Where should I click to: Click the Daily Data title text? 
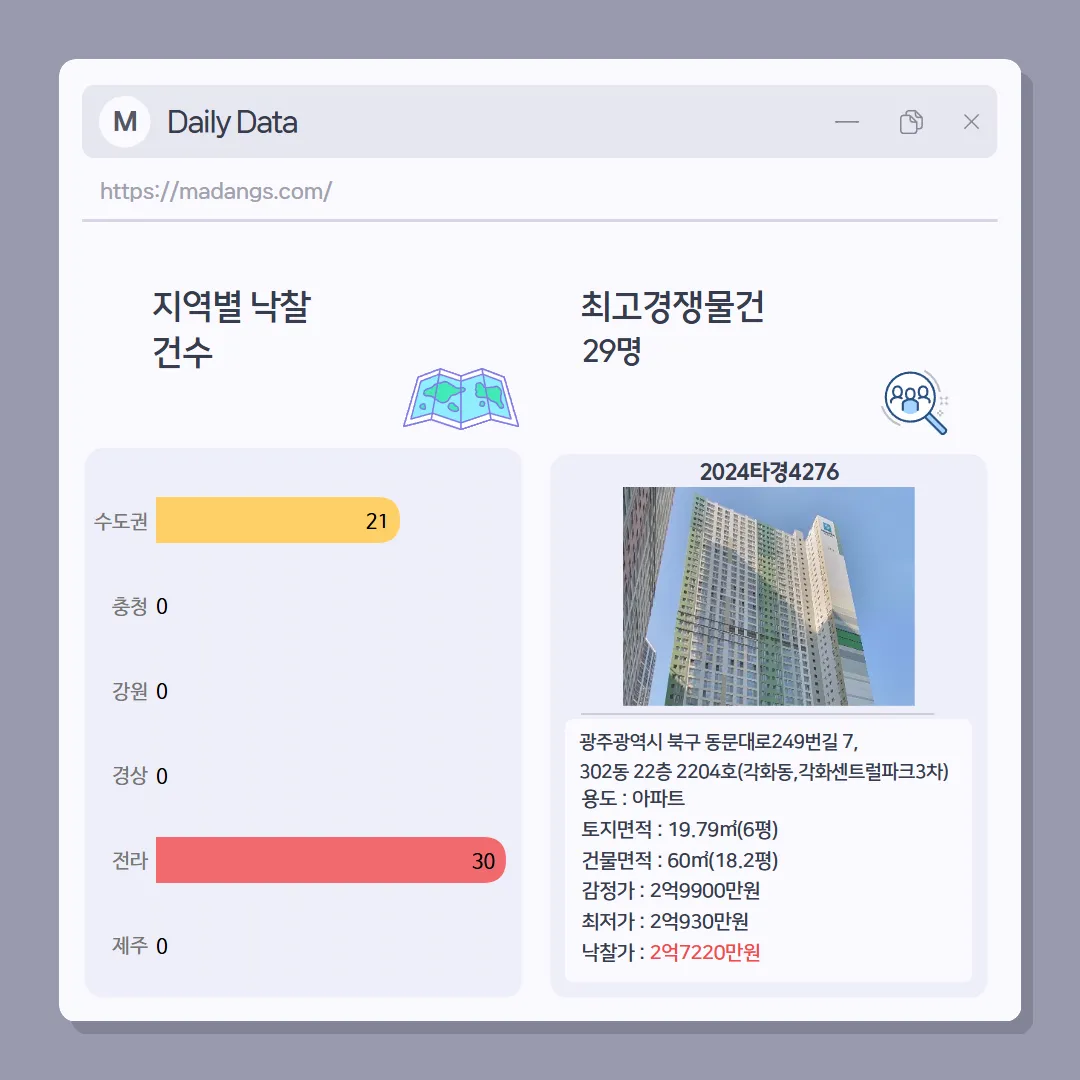pyautogui.click(x=232, y=122)
